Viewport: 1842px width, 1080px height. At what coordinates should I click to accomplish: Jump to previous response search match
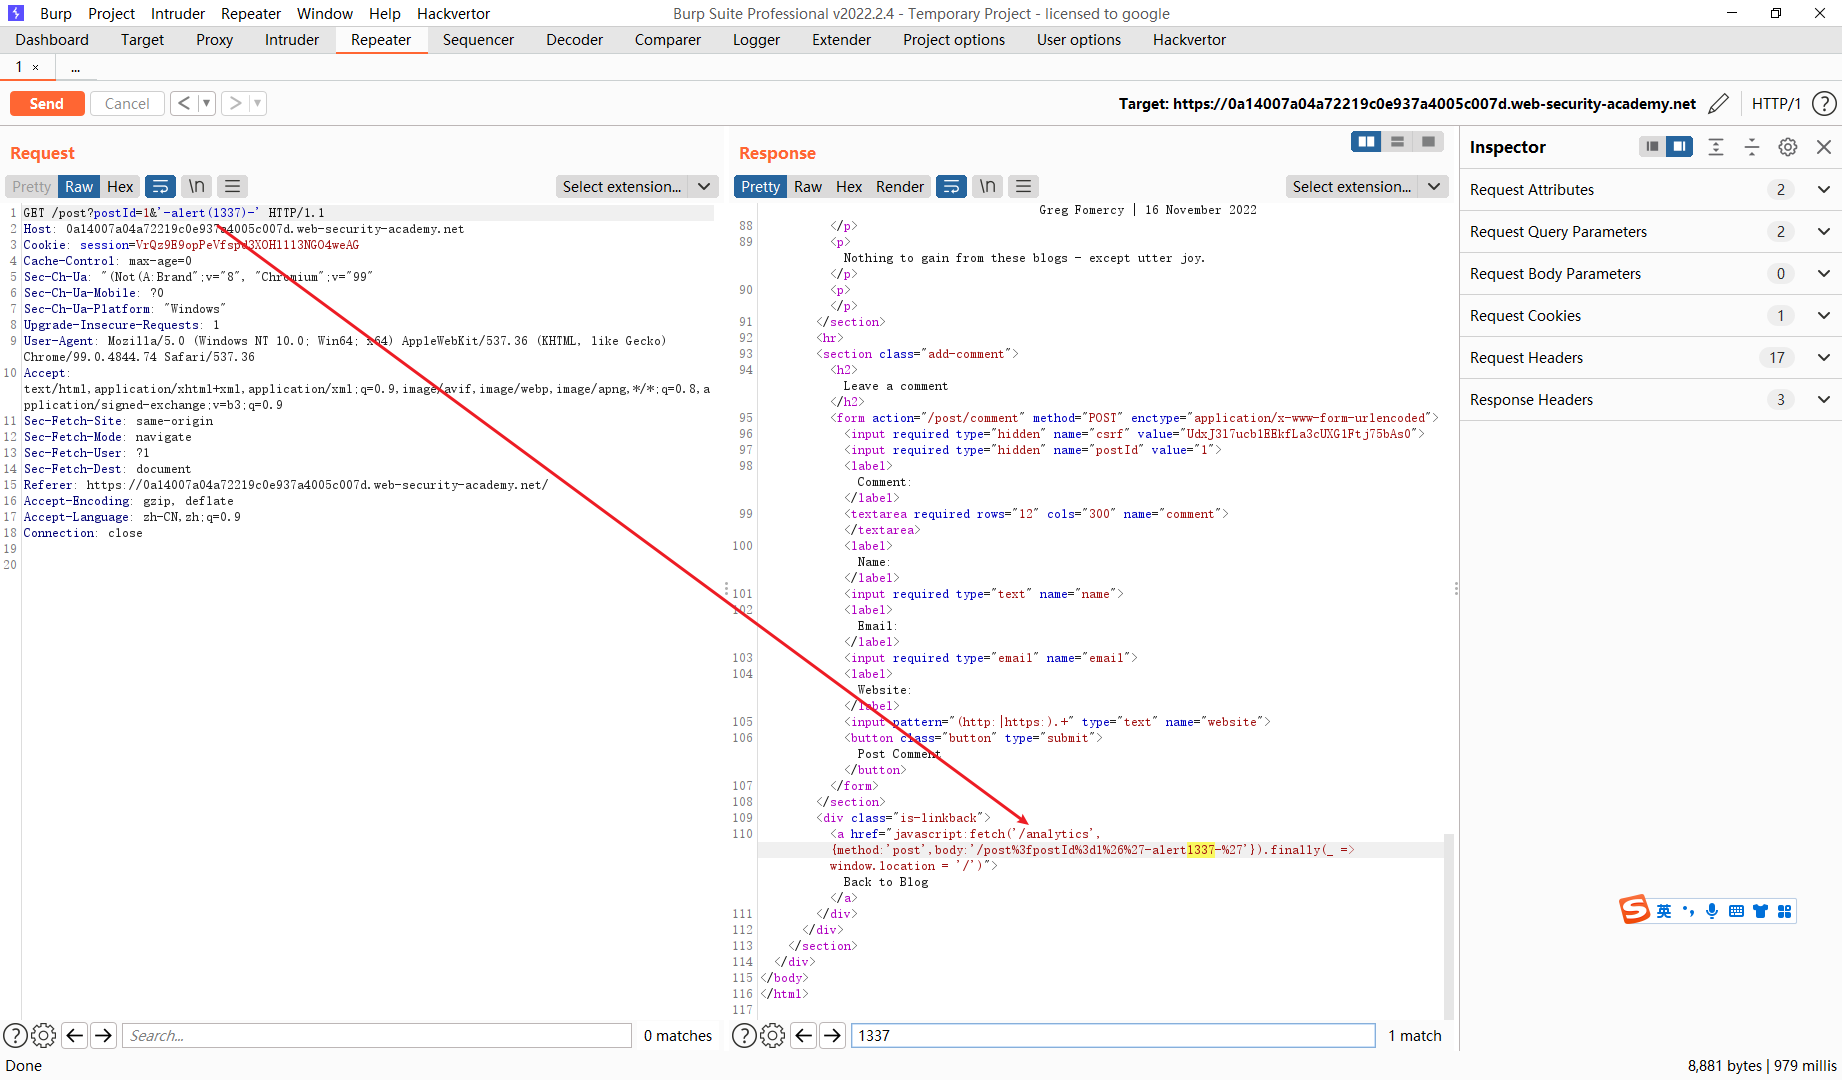pyautogui.click(x=803, y=1036)
